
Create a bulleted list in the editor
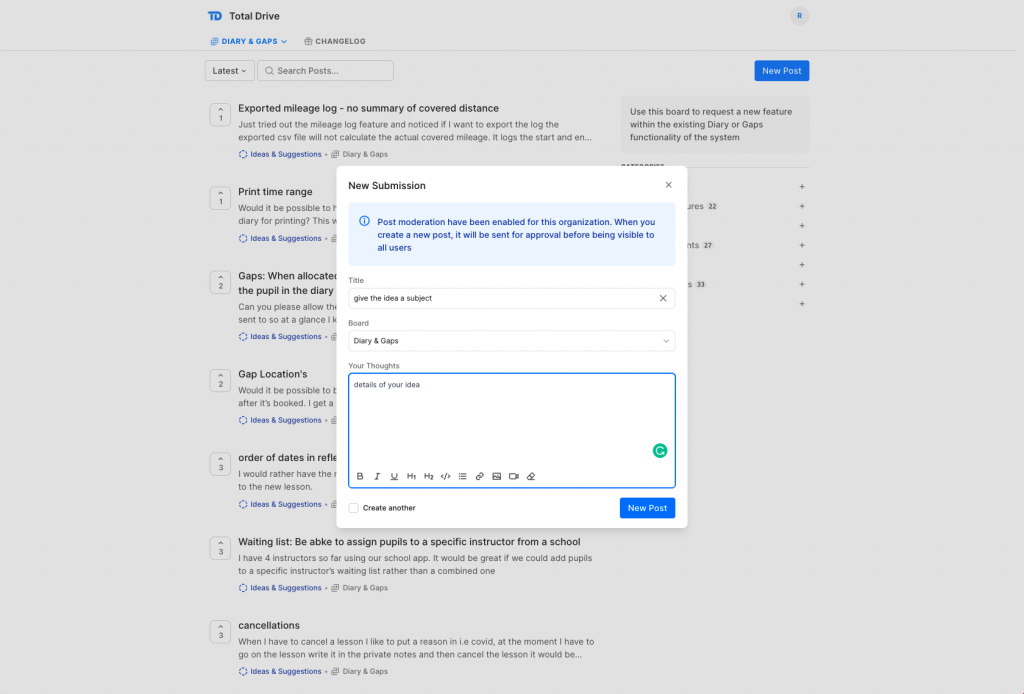tap(462, 475)
